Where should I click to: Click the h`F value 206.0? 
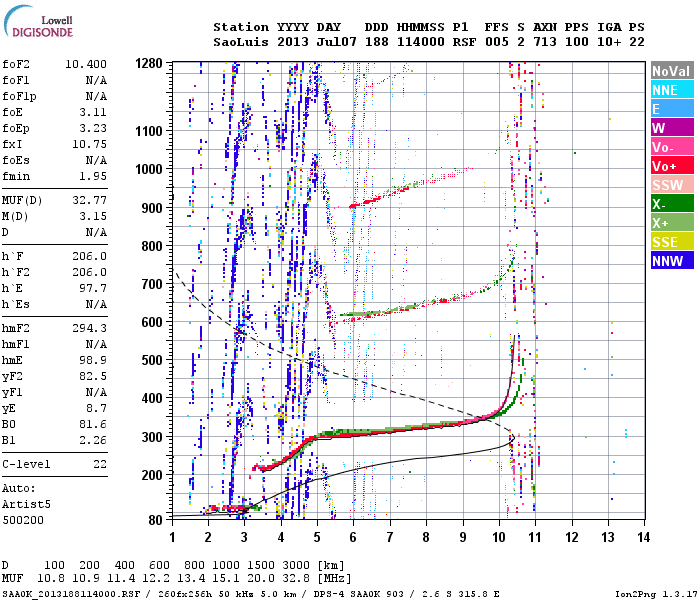tap(90, 256)
